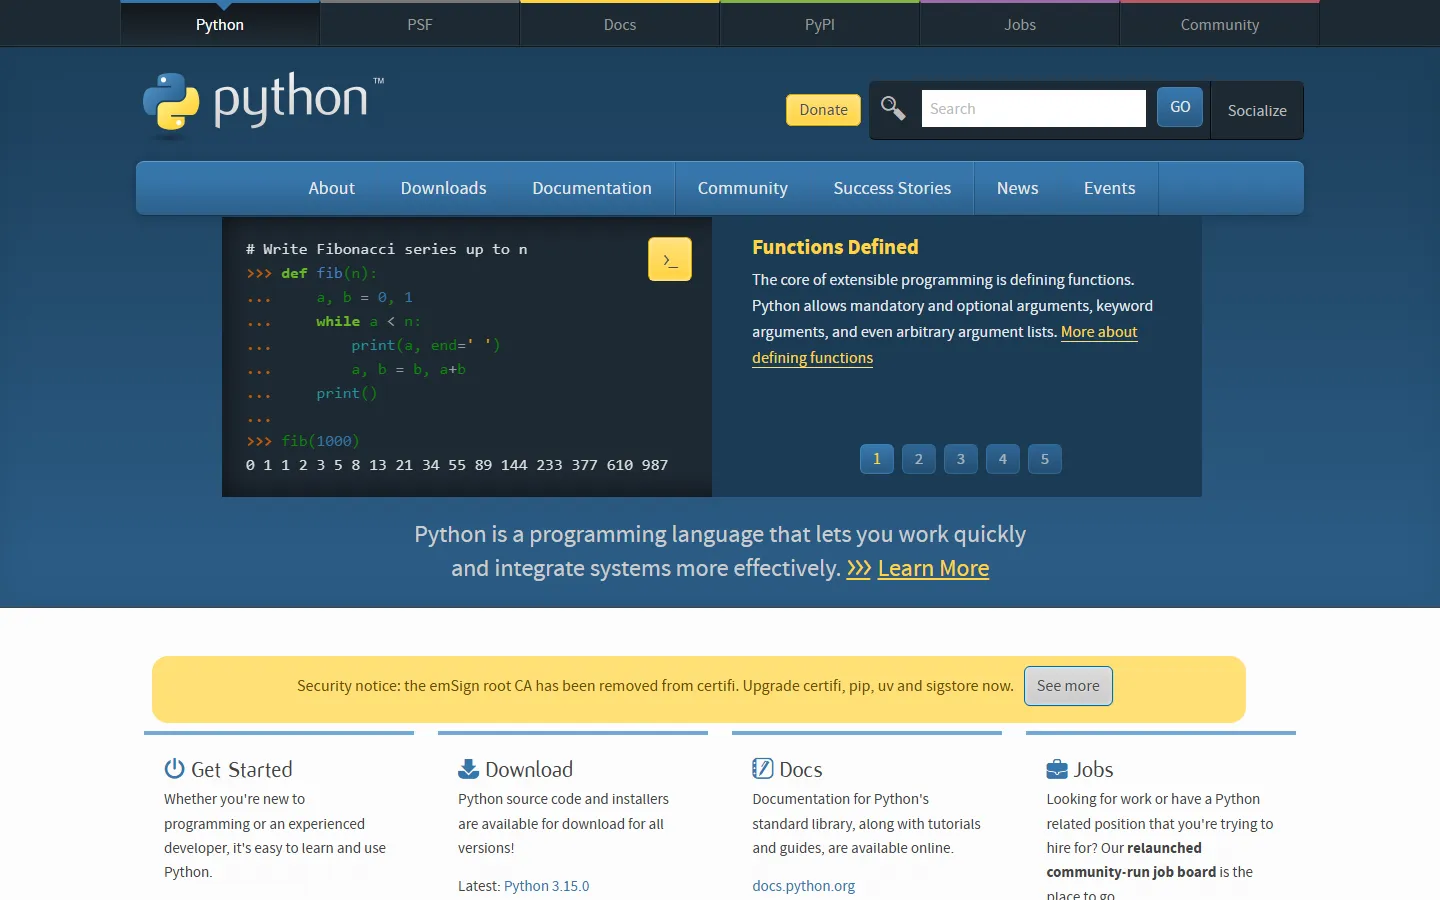Click the Learn More link
Viewport: 1440px width, 900px height.
[x=933, y=568]
